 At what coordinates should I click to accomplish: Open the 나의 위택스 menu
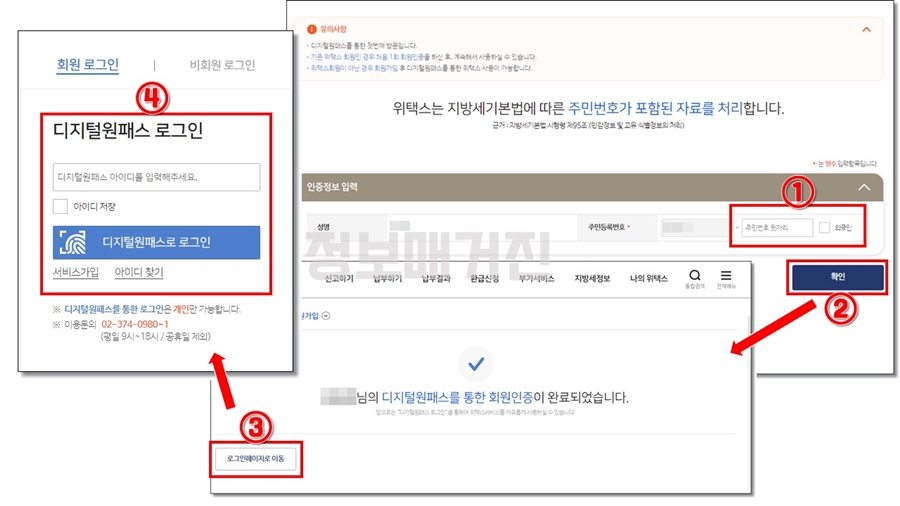pos(649,279)
